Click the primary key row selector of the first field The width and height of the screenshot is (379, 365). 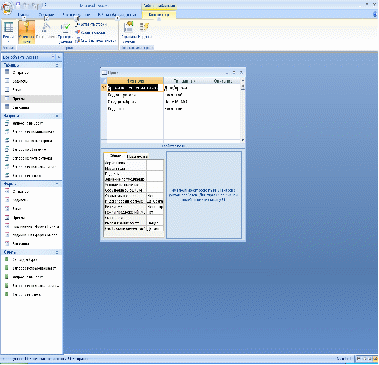104,88
